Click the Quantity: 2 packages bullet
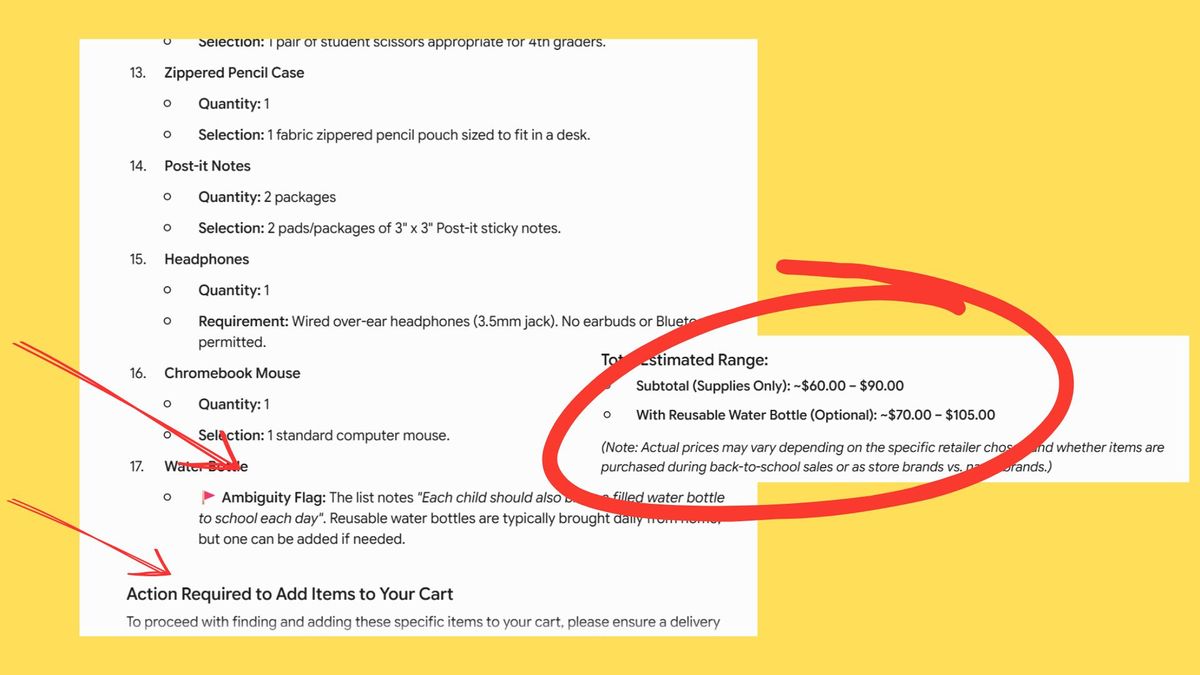The image size is (1200, 675). [267, 197]
